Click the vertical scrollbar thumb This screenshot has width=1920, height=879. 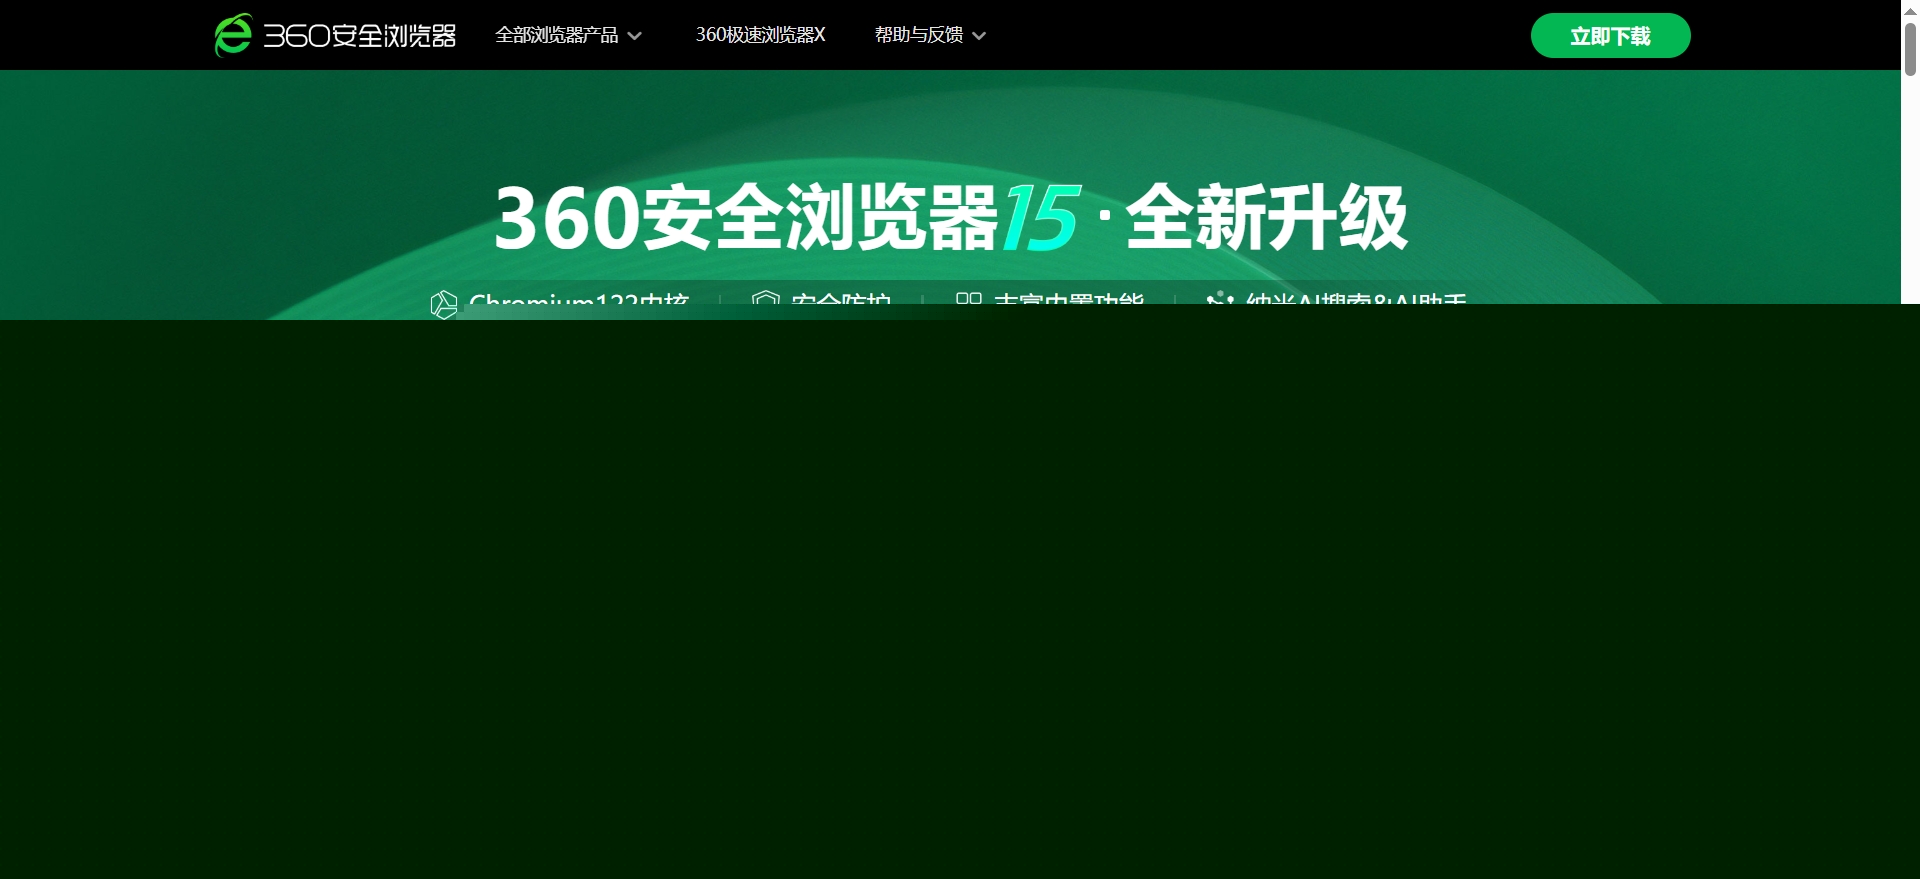1910,48
